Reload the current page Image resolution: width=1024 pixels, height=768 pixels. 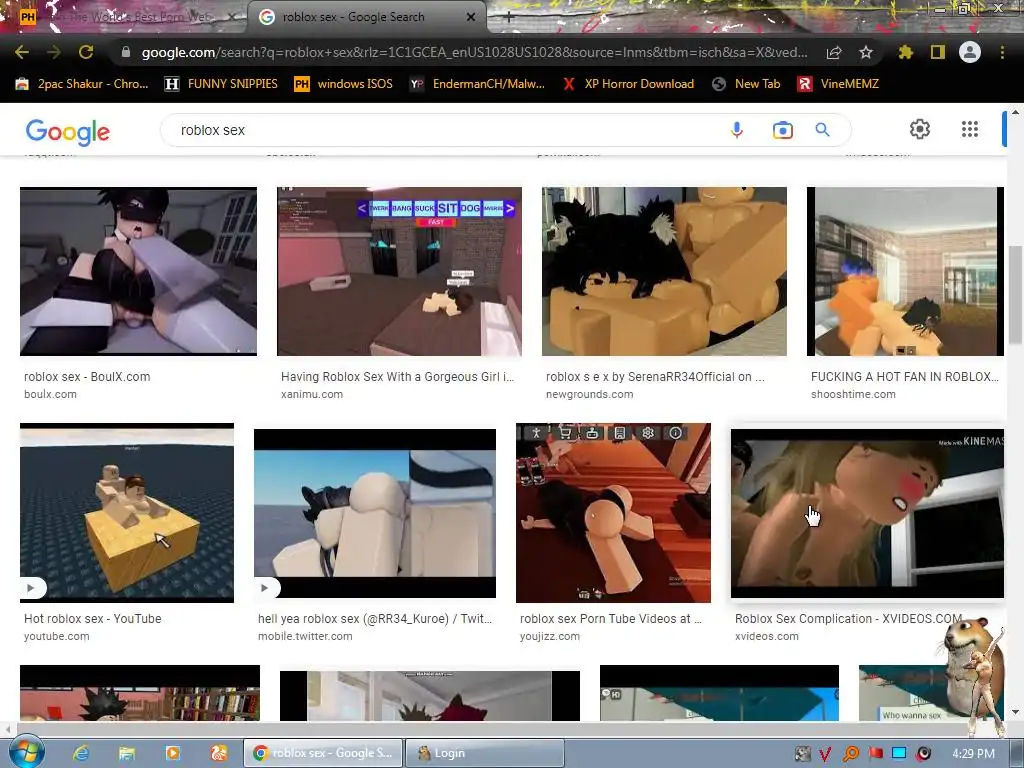click(86, 52)
